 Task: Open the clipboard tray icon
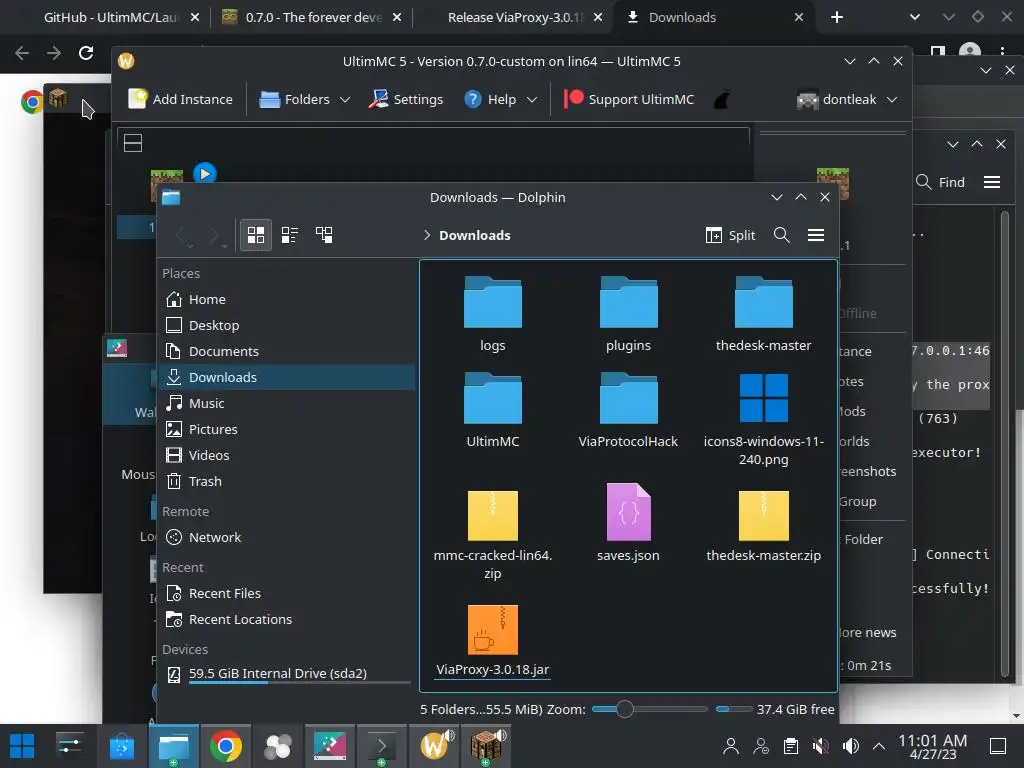791,746
